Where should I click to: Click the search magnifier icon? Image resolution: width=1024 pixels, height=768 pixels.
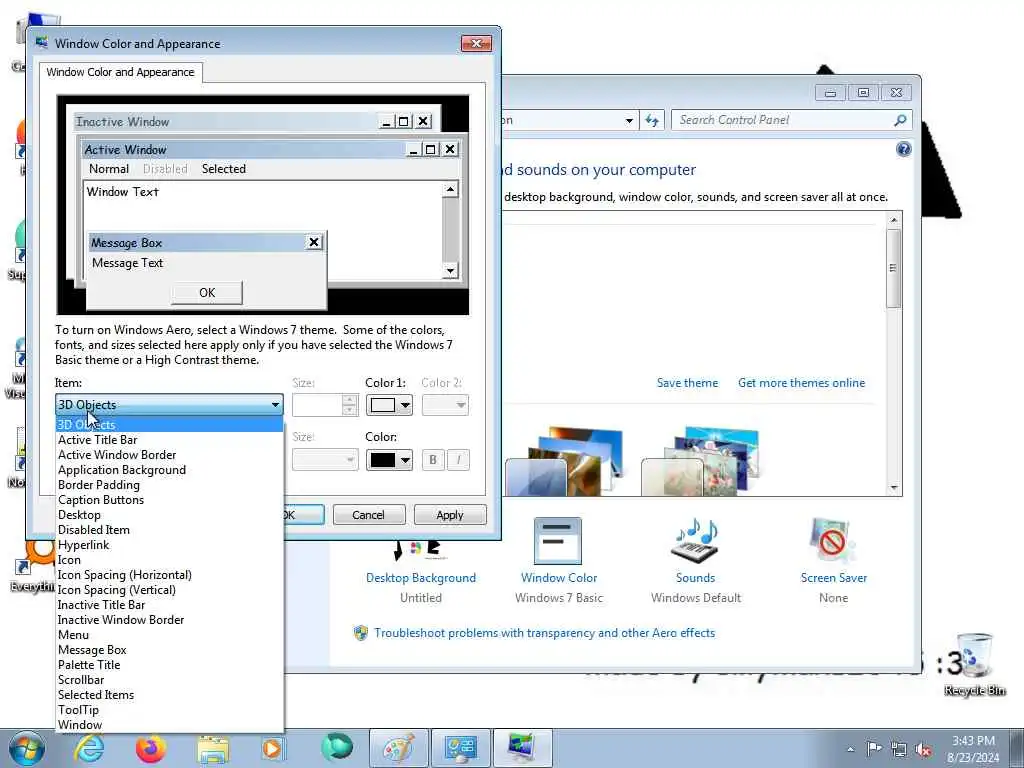point(901,120)
